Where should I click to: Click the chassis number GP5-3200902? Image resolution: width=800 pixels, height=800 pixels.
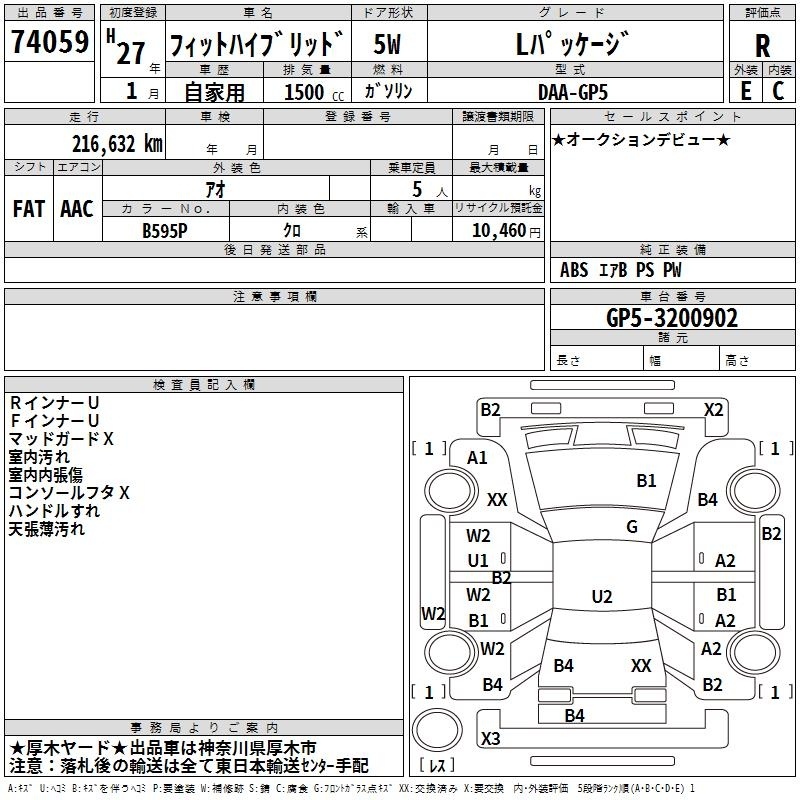pyautogui.click(x=672, y=317)
